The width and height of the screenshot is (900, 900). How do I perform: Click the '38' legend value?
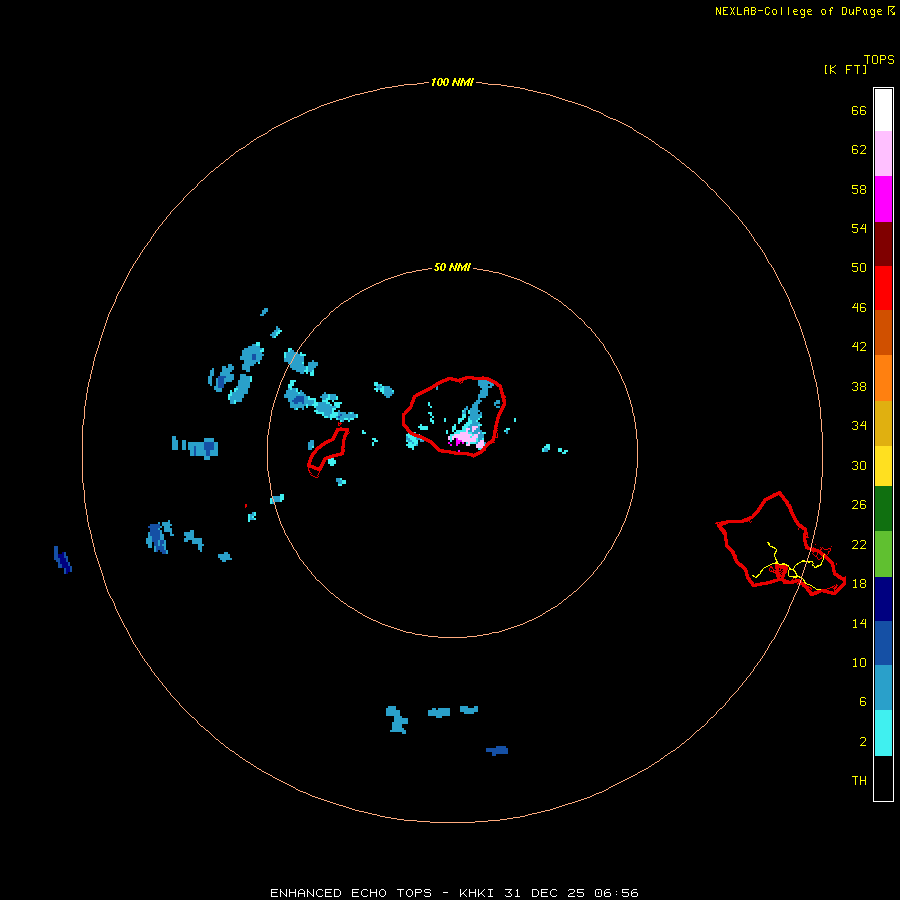click(x=859, y=386)
